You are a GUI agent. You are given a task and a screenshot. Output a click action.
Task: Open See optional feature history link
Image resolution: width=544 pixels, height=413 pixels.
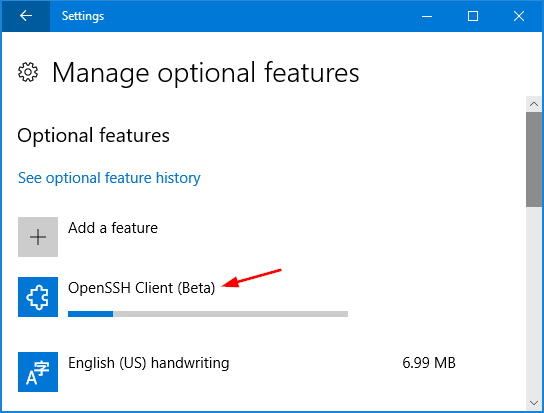click(109, 178)
